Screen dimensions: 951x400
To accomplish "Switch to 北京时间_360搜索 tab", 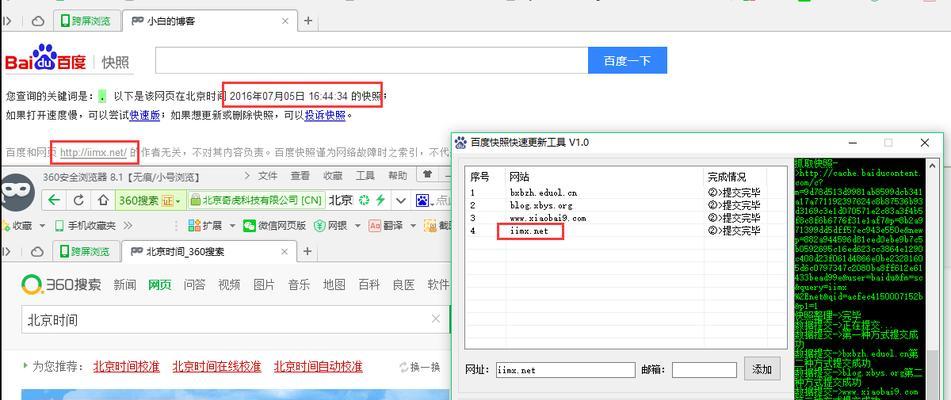I will tap(209, 251).
